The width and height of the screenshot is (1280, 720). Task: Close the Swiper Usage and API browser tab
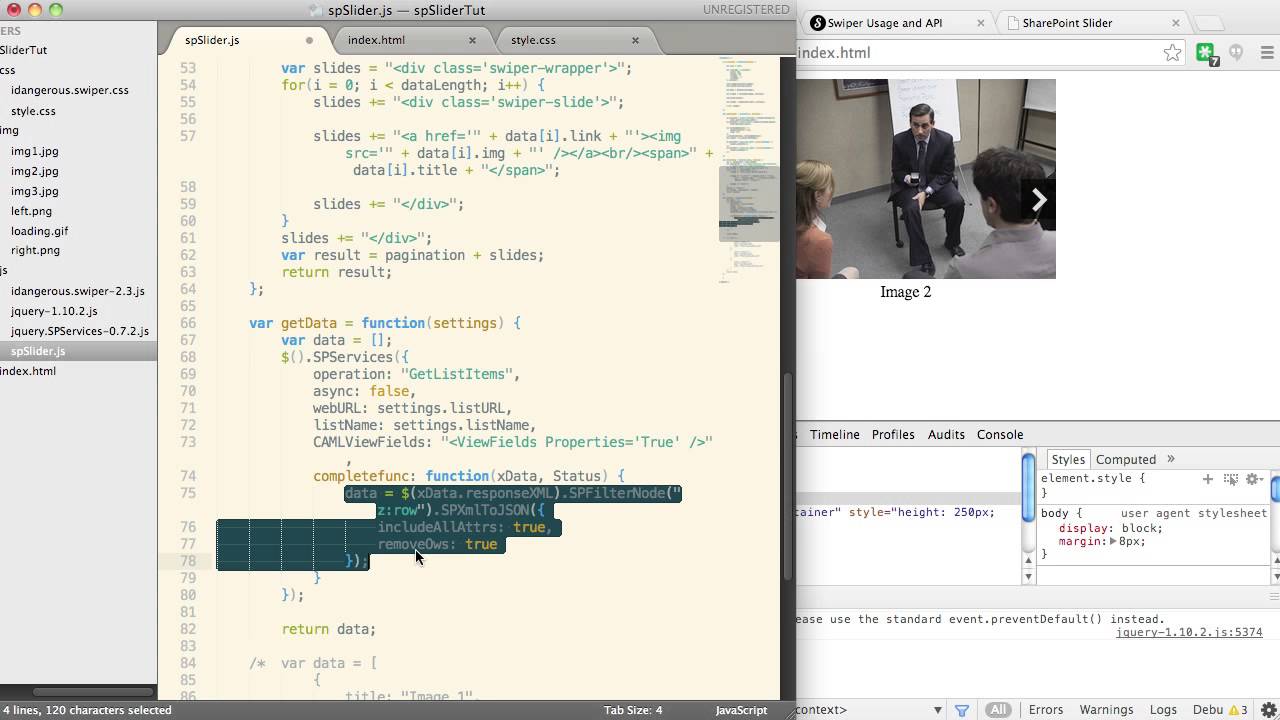pyautogui.click(x=981, y=23)
